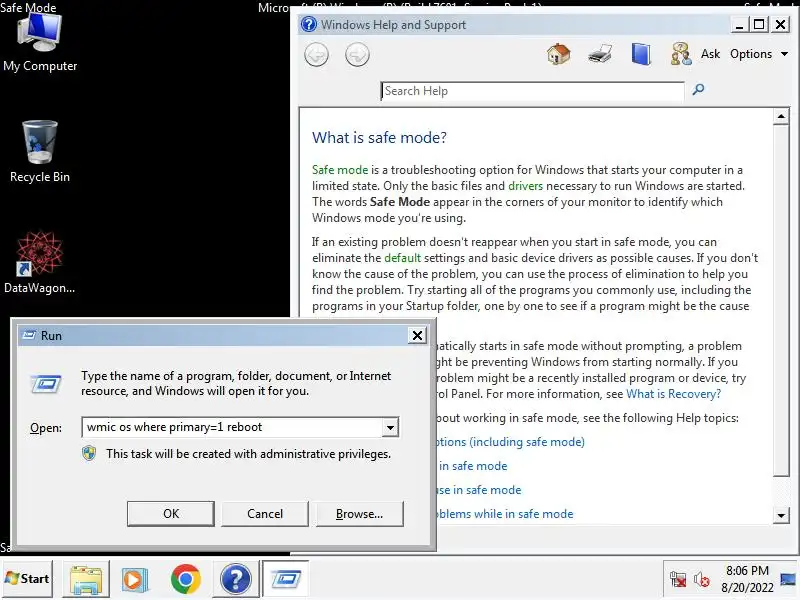
Task: Close the Run dialog
Action: pyautogui.click(x=417, y=335)
